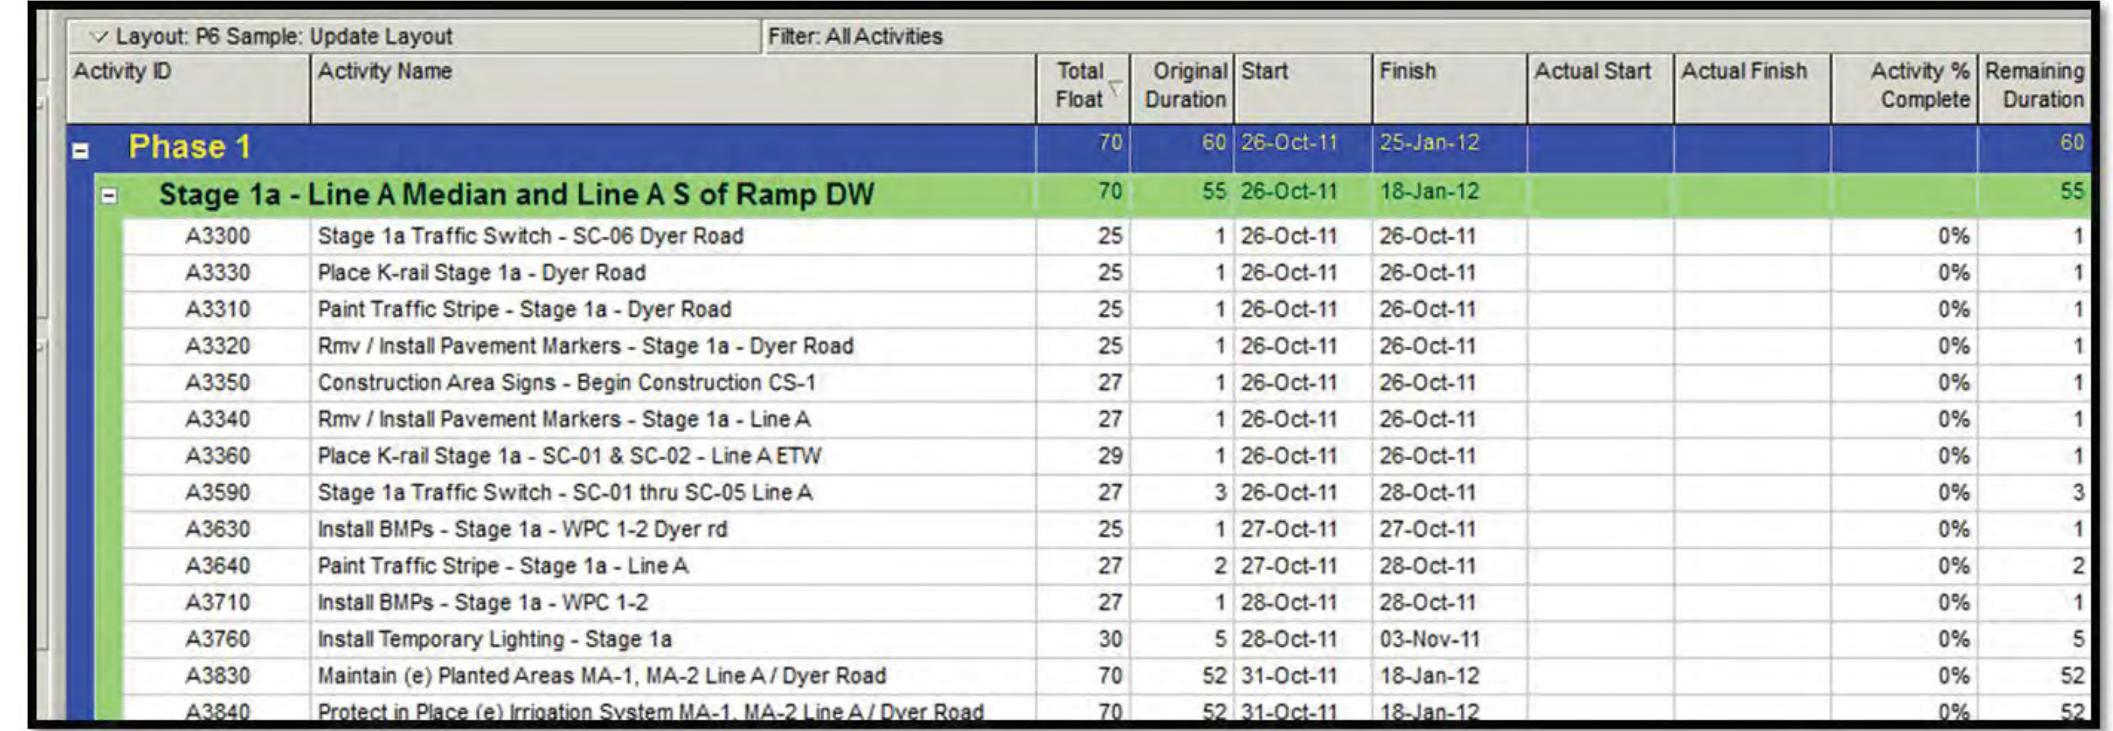Click the Activity Name column header
2113x731 pixels.
[x=672, y=86]
